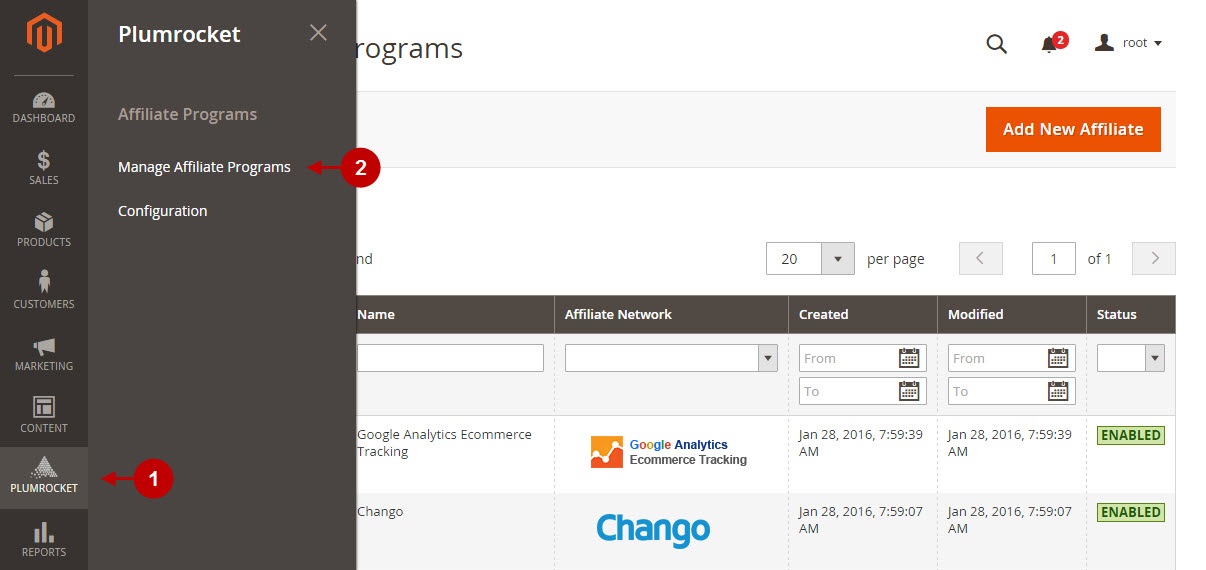The height and width of the screenshot is (570, 1206).
Task: Open the notifications bell
Action: 1049,44
